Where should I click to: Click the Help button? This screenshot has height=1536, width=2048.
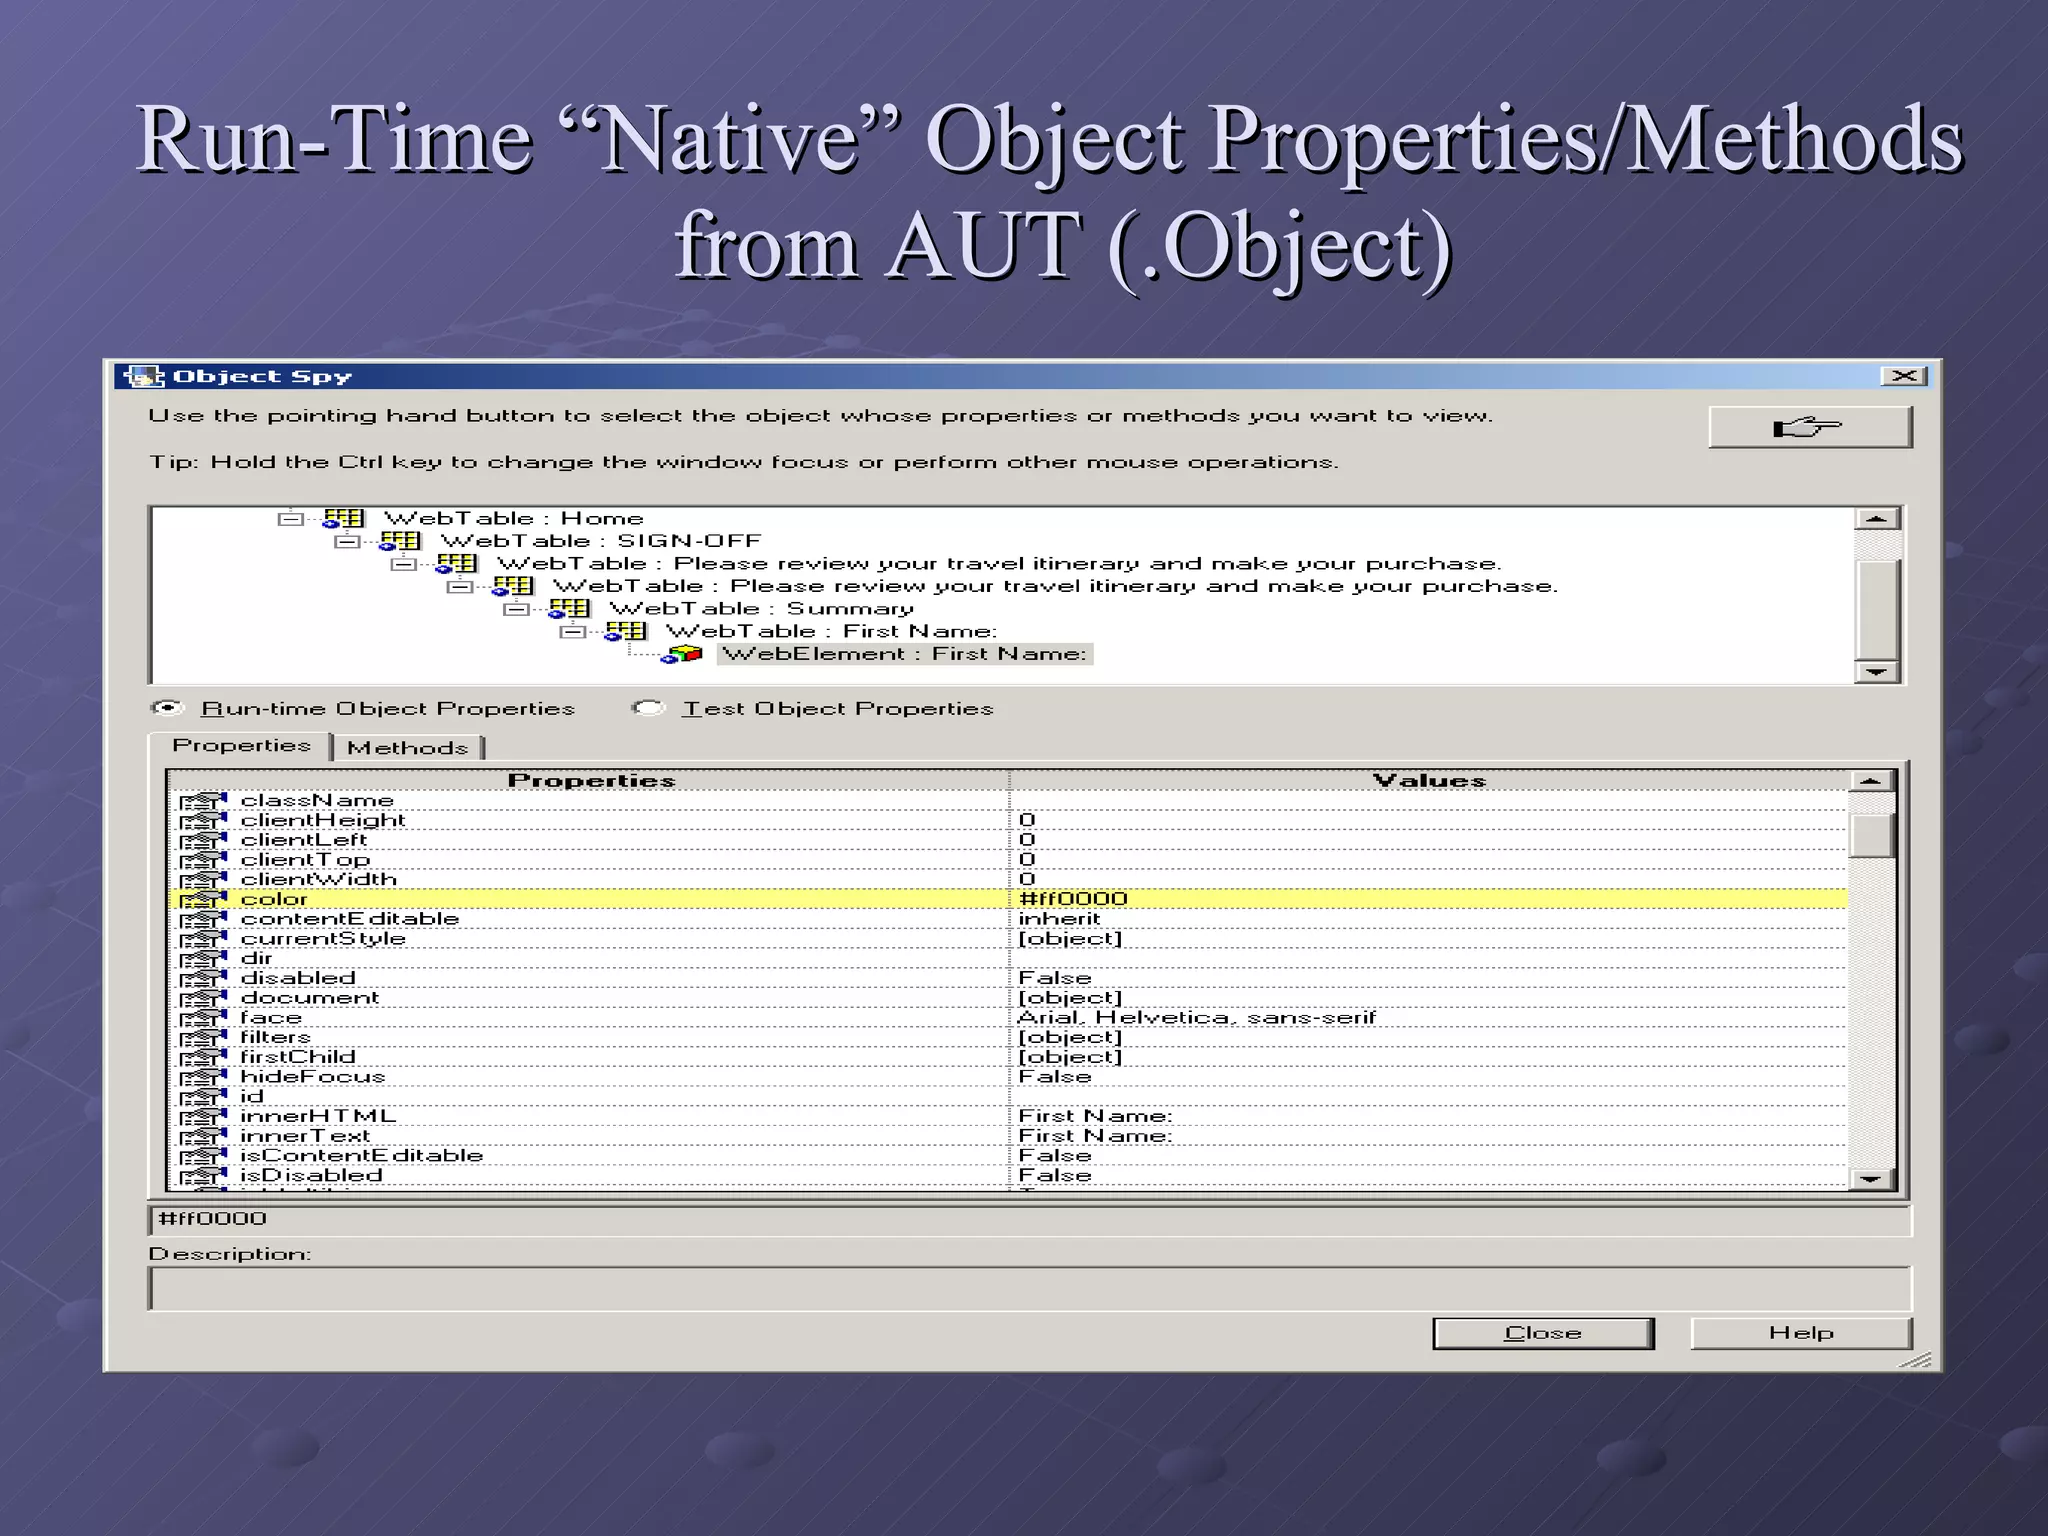pyautogui.click(x=1801, y=1333)
